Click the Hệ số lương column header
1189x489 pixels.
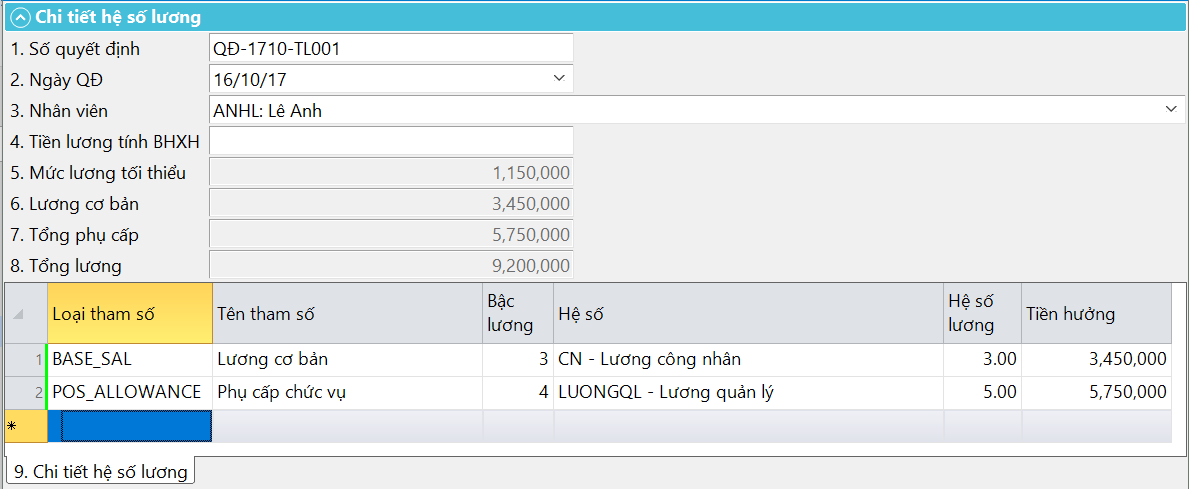(x=981, y=313)
